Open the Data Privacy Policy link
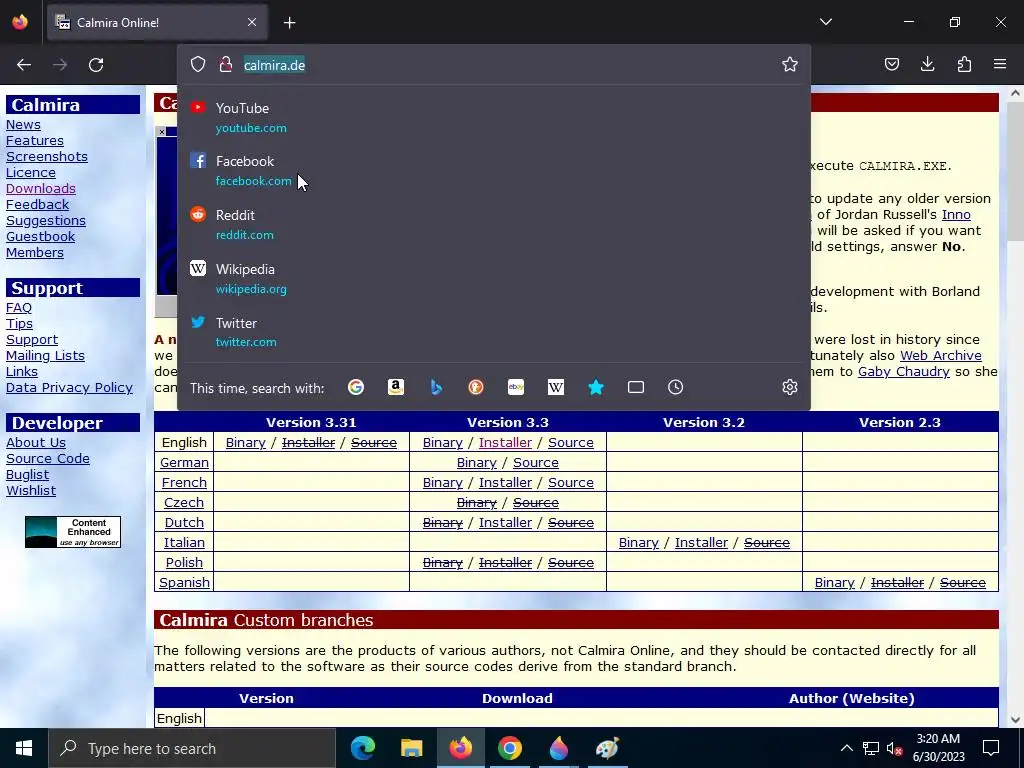 coord(69,387)
